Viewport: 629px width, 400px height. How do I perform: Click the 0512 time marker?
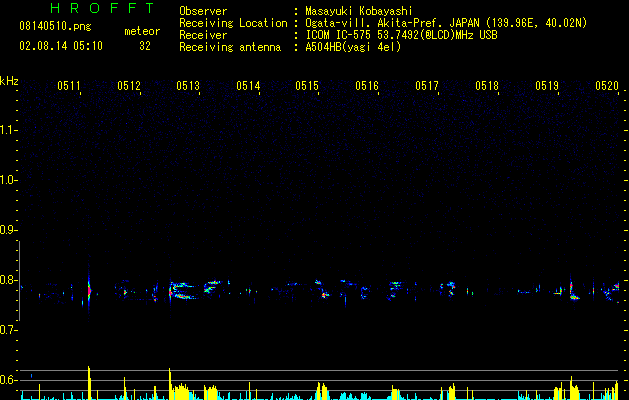point(129,85)
